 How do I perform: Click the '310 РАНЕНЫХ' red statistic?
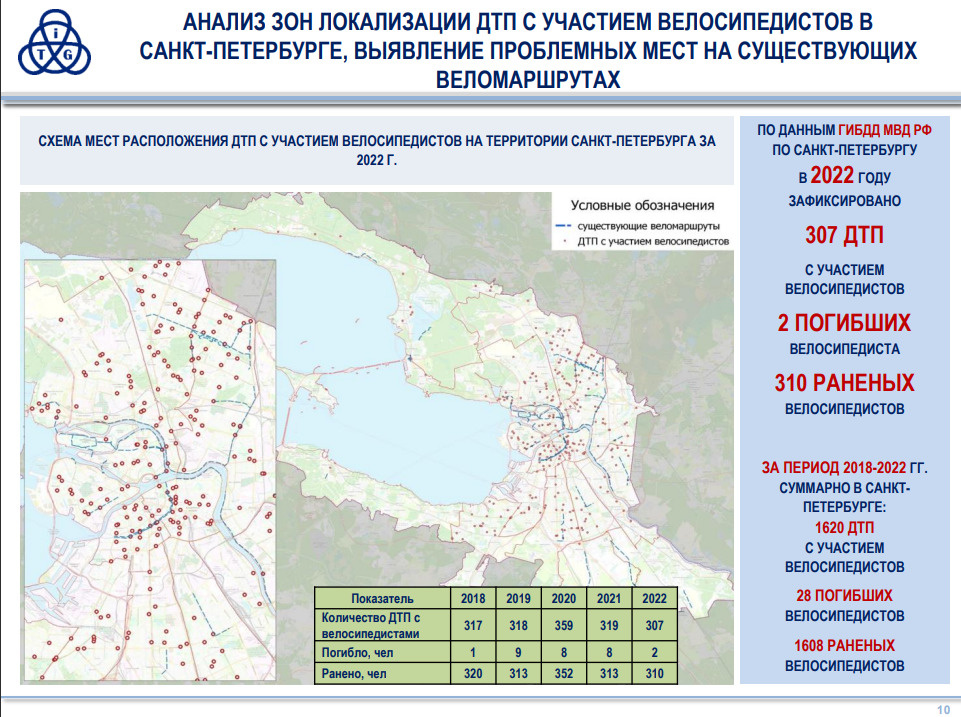coord(845,383)
